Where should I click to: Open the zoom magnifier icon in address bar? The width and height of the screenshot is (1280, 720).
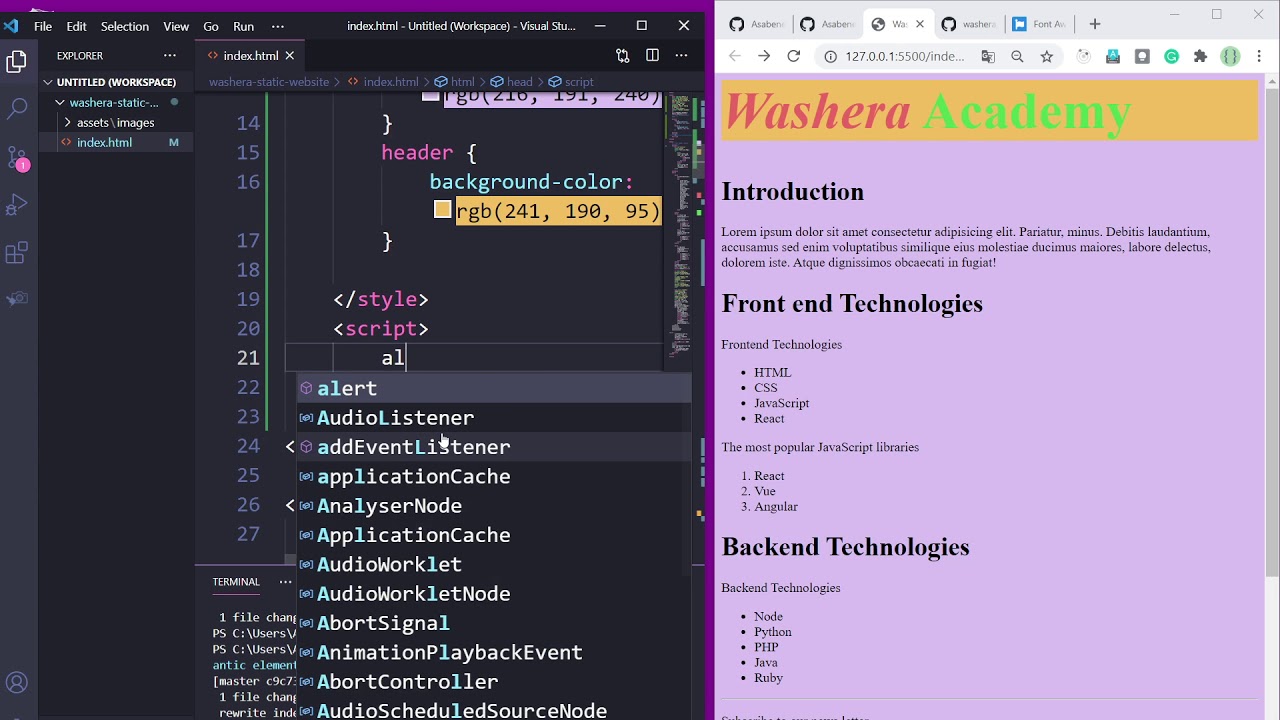pos(1017,57)
